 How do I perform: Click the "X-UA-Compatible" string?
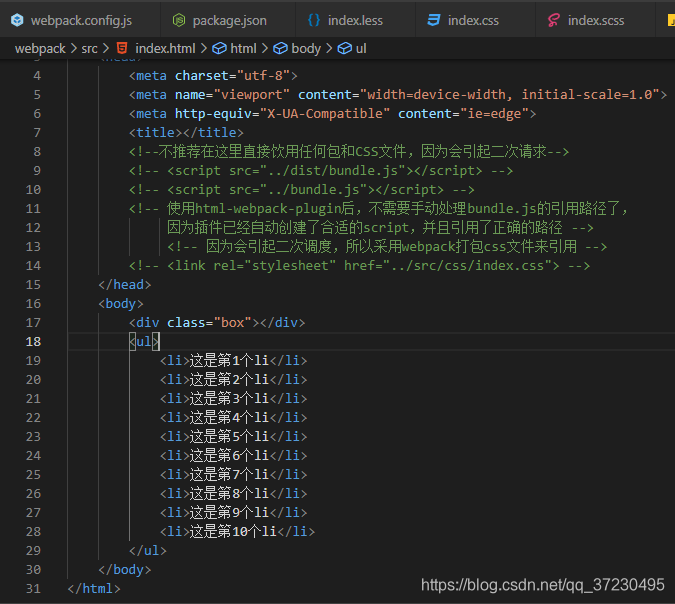[x=325, y=114]
